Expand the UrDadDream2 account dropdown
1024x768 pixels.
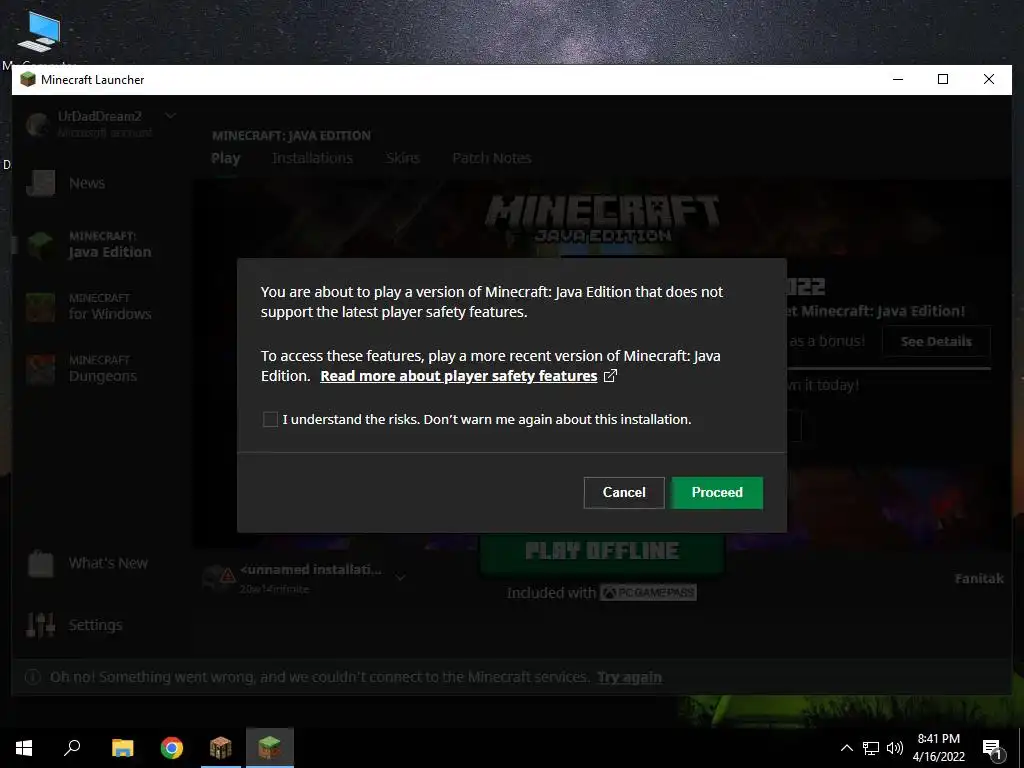170,116
